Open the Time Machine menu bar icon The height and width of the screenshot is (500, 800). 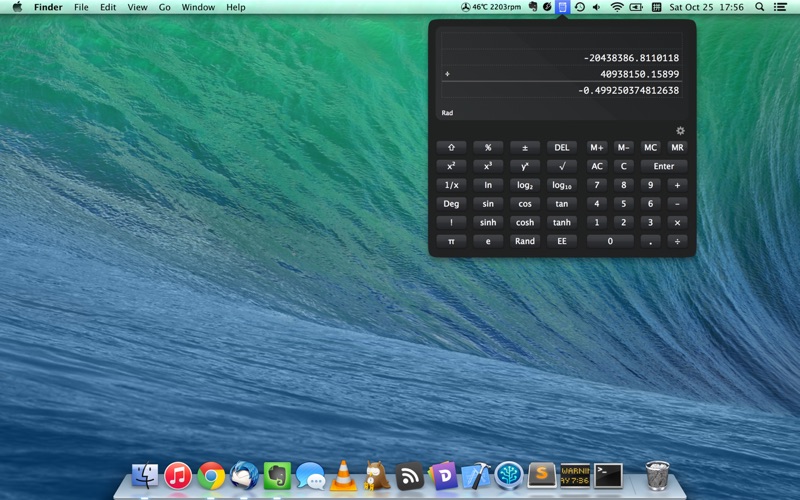(580, 7)
